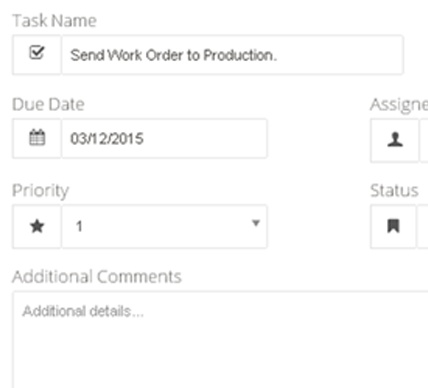Click the Additional details placeholder text
Image resolution: width=428 pixels, height=388 pixels.
[x=83, y=311]
